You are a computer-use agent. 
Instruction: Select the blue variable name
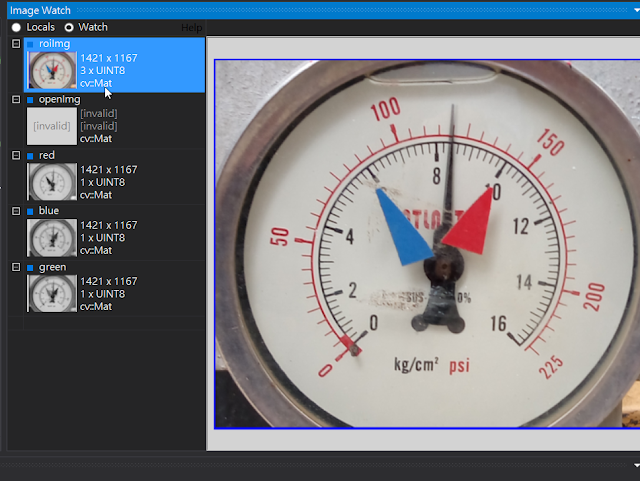point(49,211)
